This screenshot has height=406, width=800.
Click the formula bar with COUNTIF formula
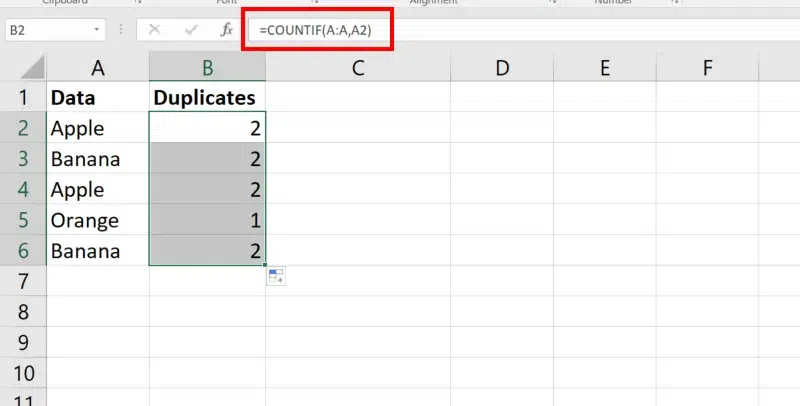pyautogui.click(x=523, y=30)
